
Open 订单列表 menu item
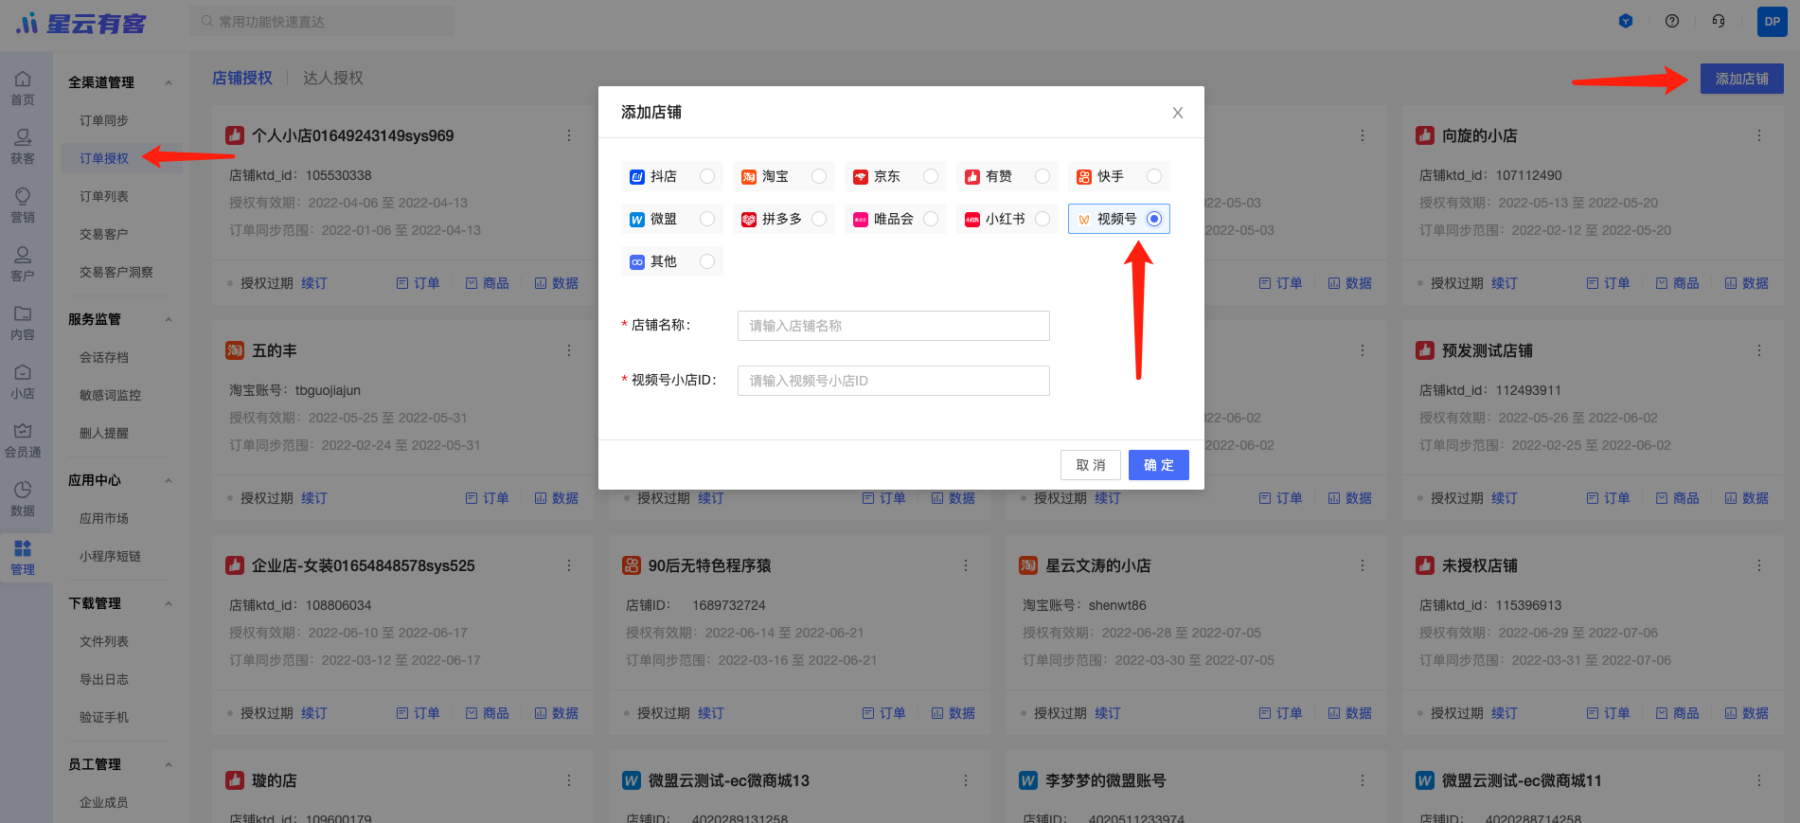pyautogui.click(x=104, y=197)
